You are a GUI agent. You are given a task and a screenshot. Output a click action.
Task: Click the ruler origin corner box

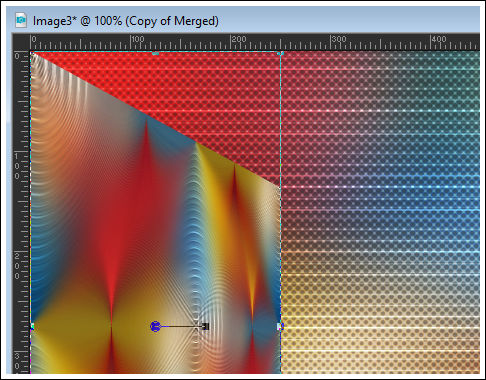click(x=21, y=42)
